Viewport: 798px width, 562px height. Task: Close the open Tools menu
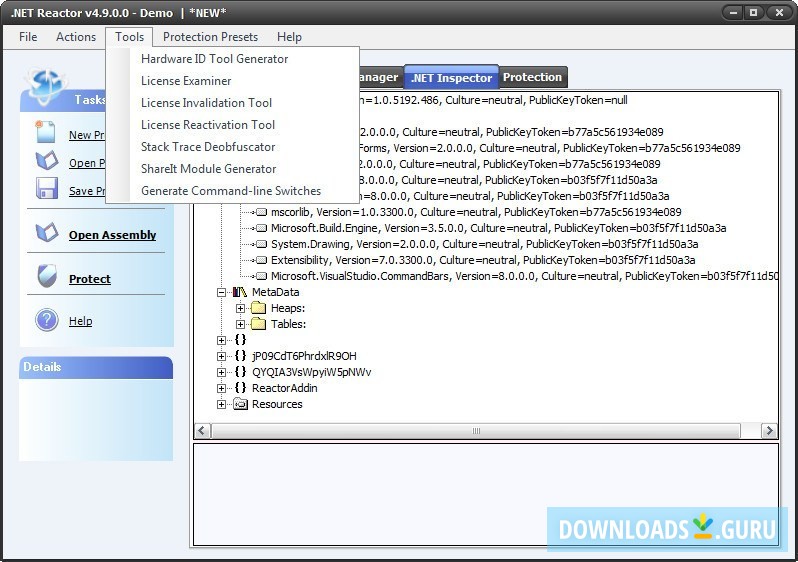tap(129, 37)
